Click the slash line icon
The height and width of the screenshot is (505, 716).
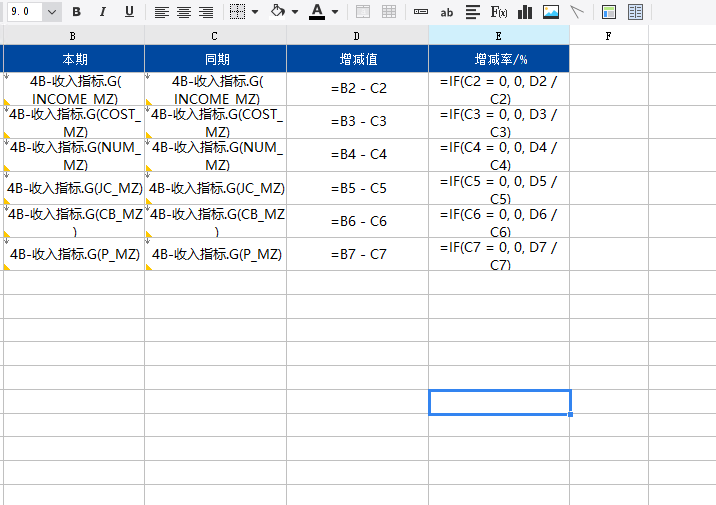[577, 12]
